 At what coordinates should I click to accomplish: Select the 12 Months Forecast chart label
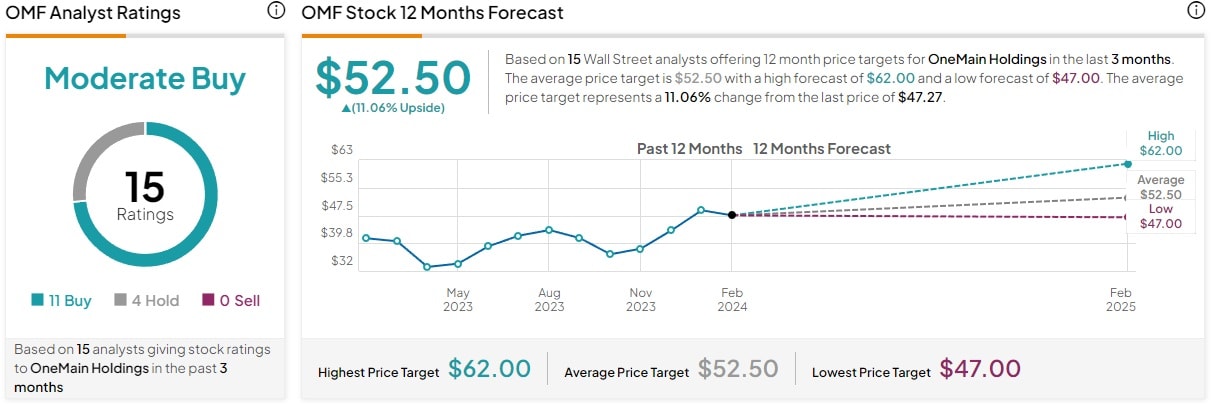(821, 149)
